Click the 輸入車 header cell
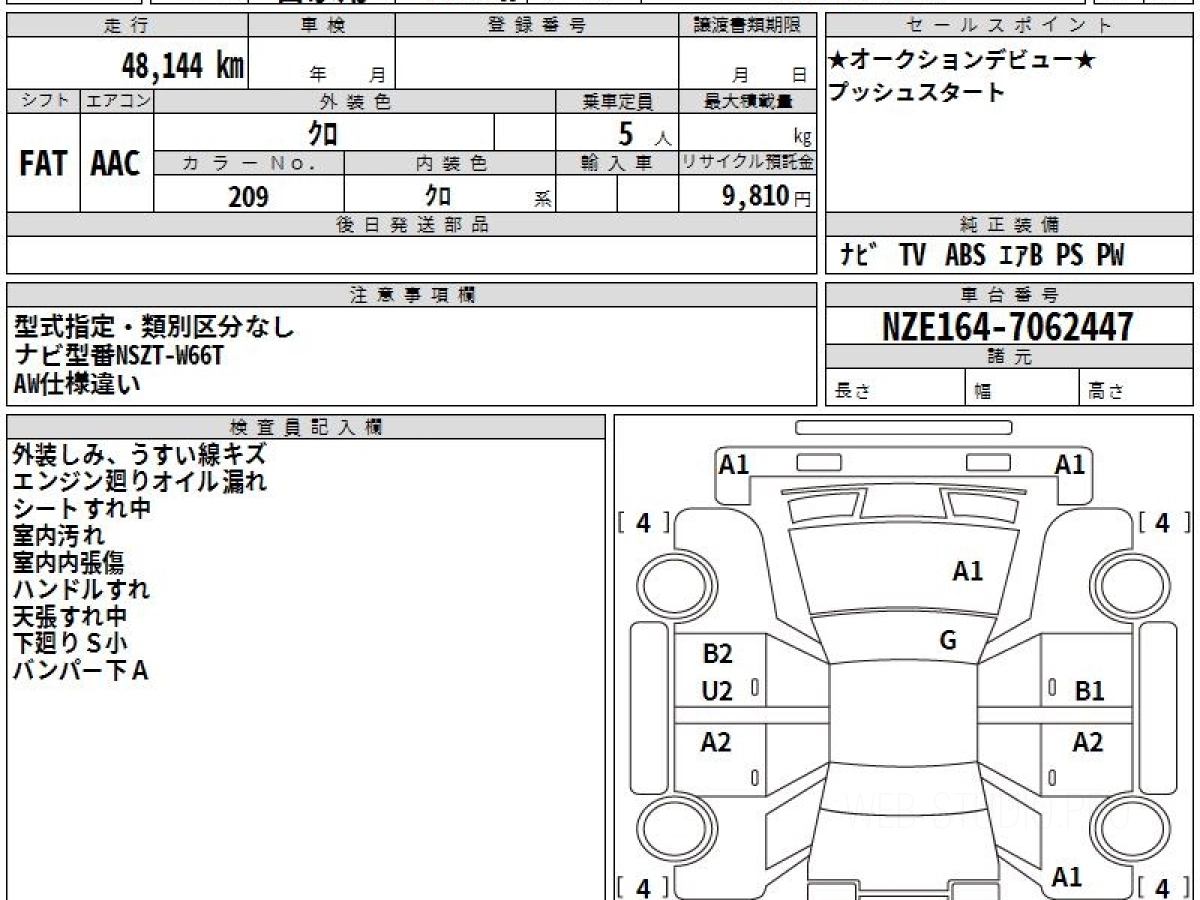This screenshot has width=1200, height=900. 617,163
